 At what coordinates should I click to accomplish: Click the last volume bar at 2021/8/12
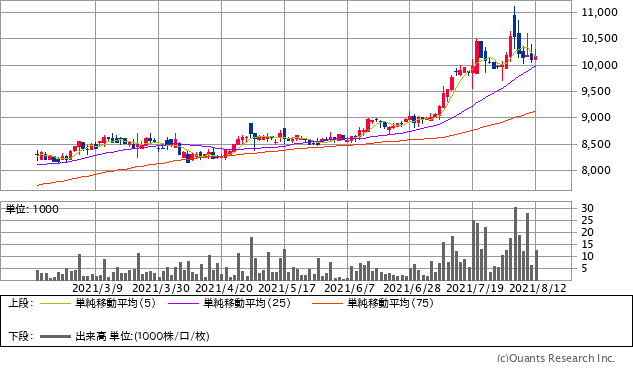537,265
